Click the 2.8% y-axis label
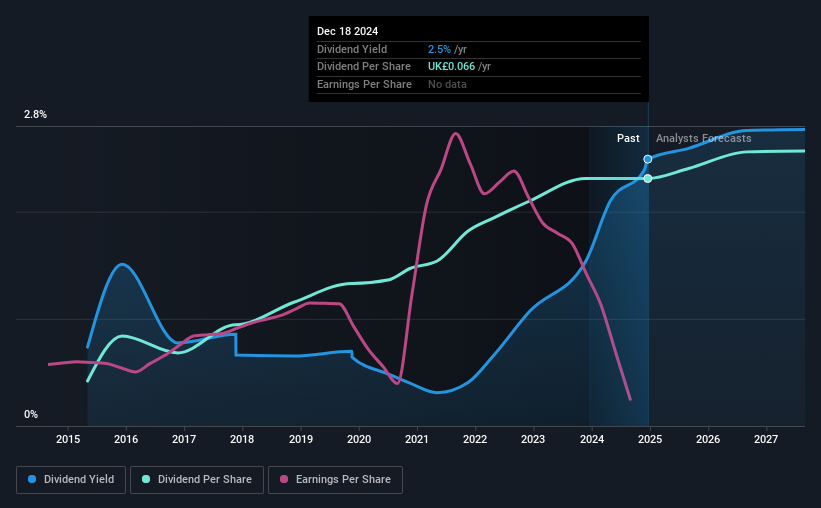 click(35, 114)
